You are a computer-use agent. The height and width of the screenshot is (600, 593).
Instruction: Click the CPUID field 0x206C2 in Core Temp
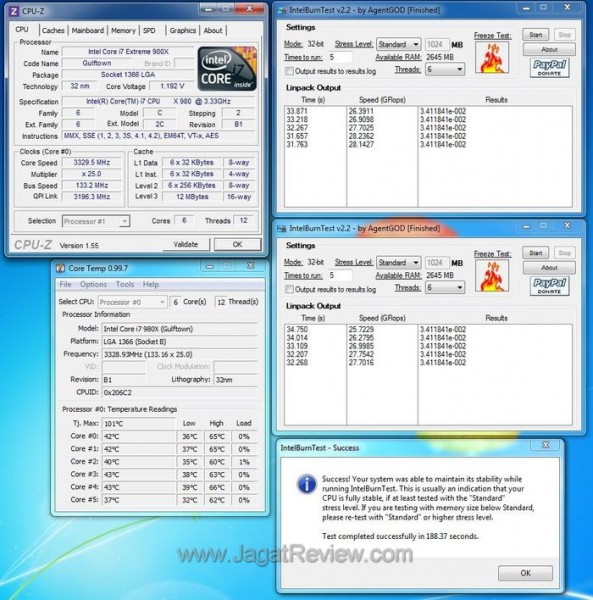(180, 393)
